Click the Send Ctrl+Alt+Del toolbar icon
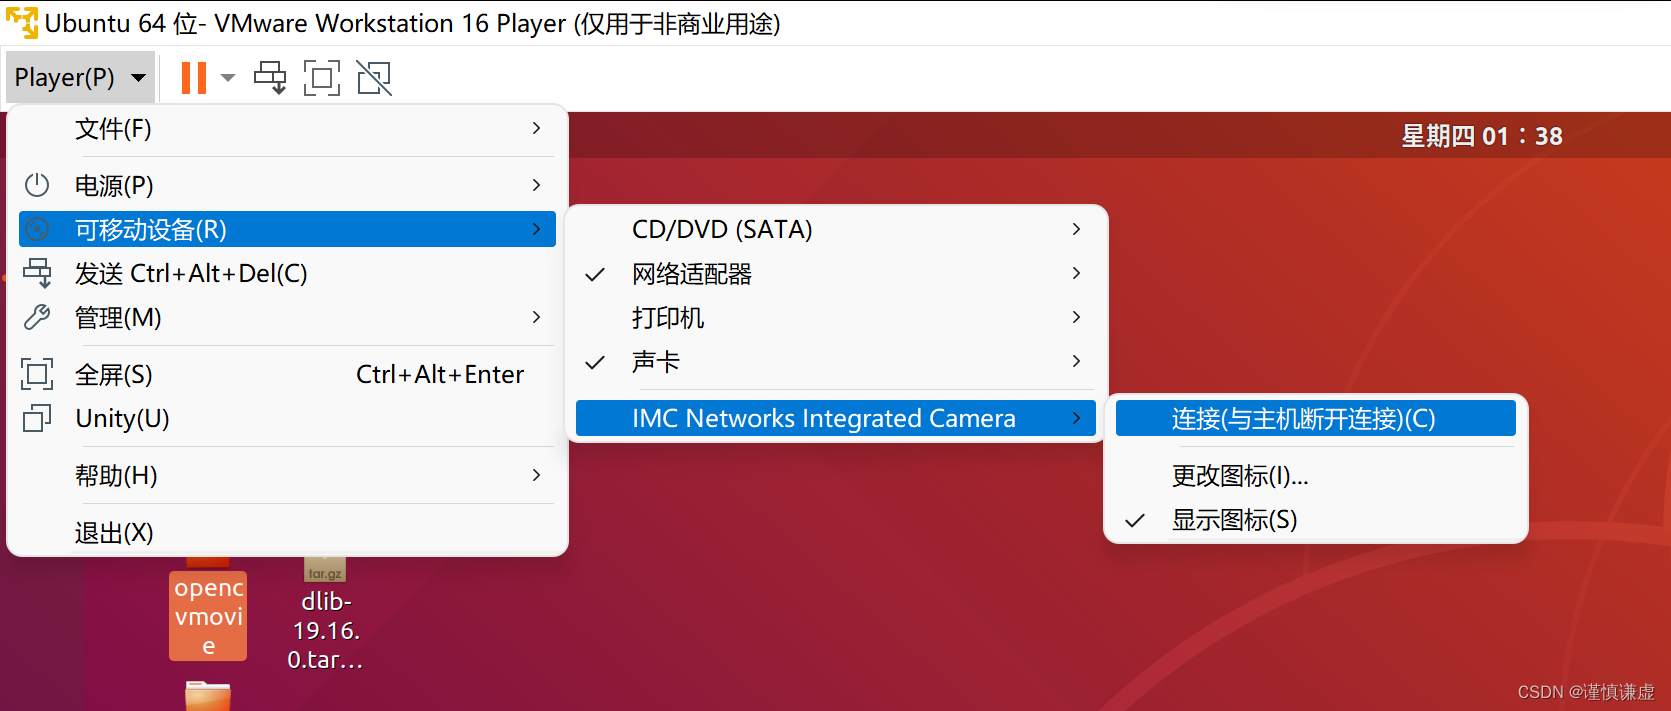The image size is (1671, 711). tap(270, 77)
